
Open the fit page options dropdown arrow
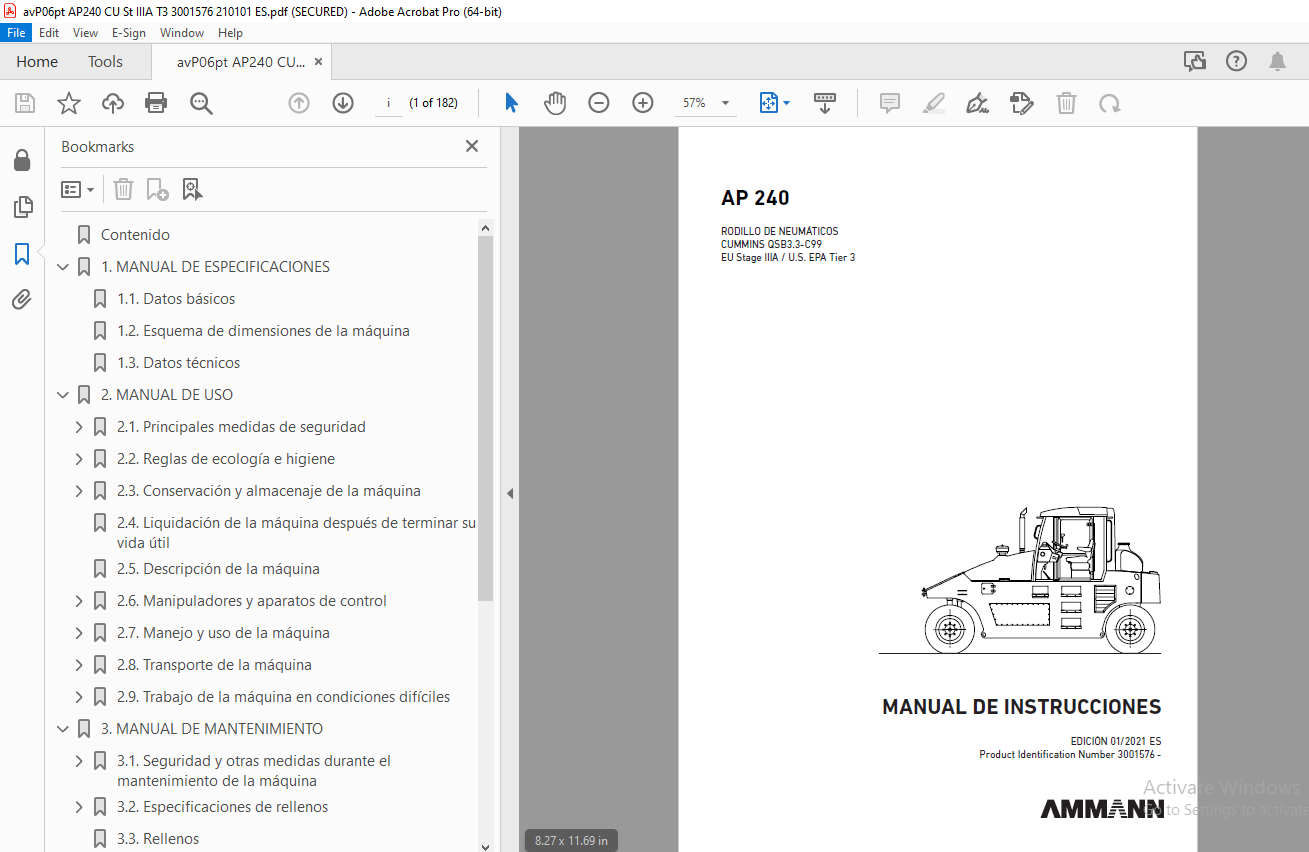(x=786, y=103)
